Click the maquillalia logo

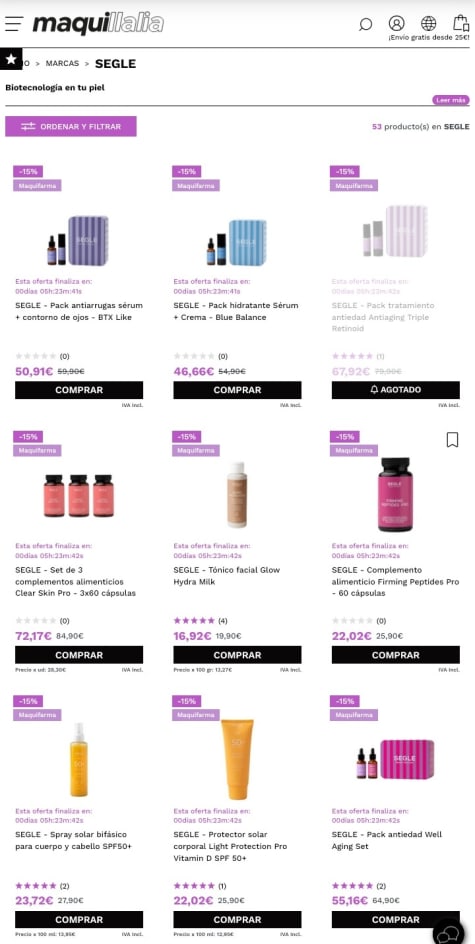click(x=98, y=24)
